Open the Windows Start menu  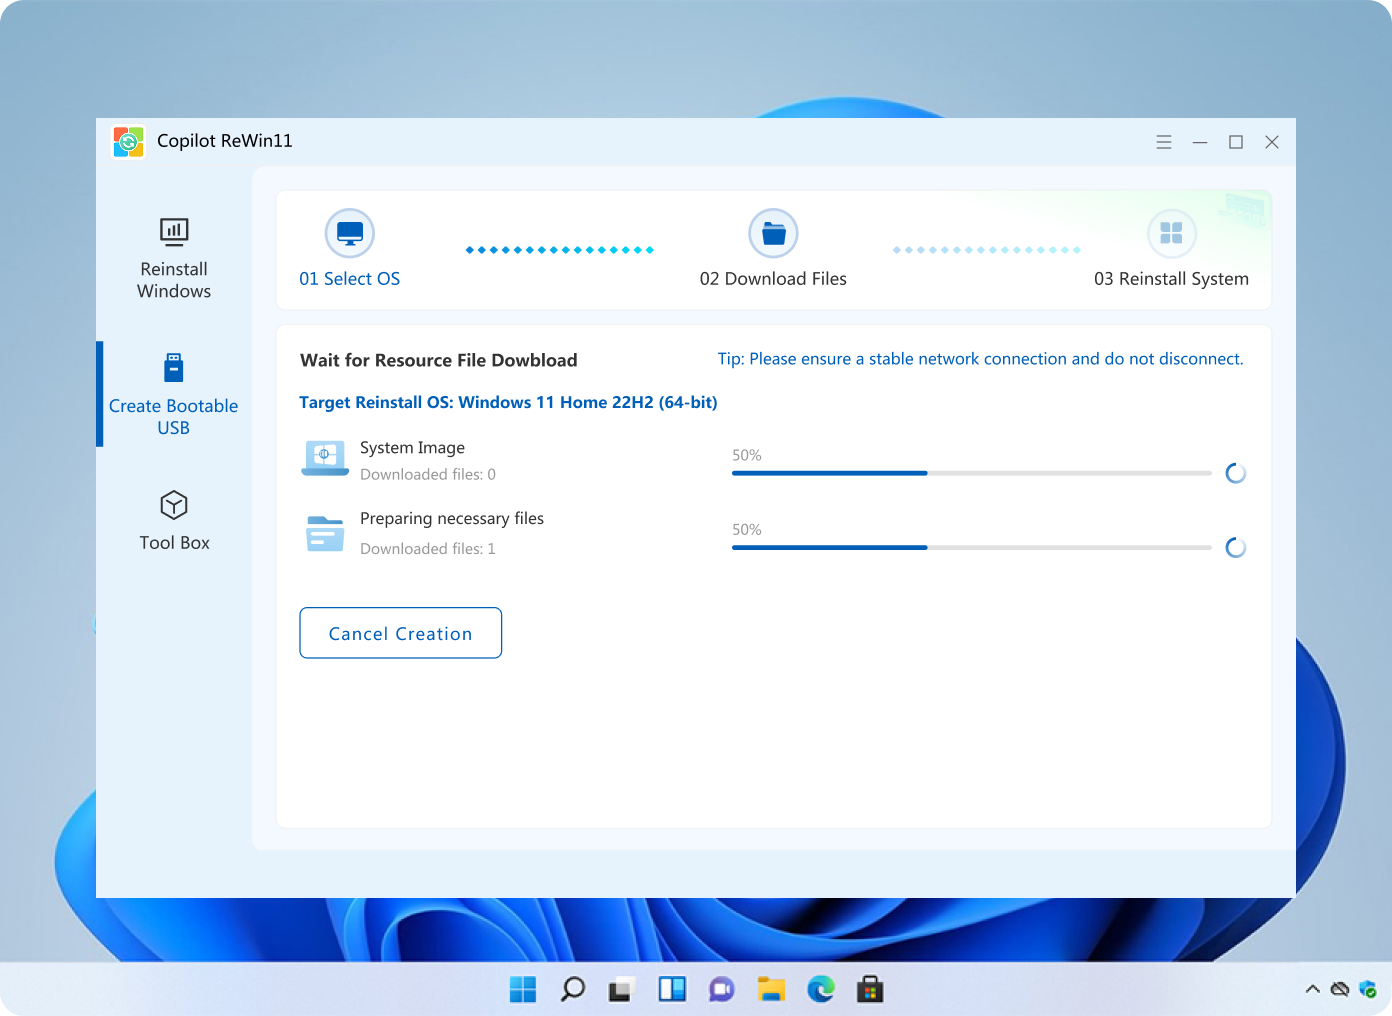coord(523,990)
